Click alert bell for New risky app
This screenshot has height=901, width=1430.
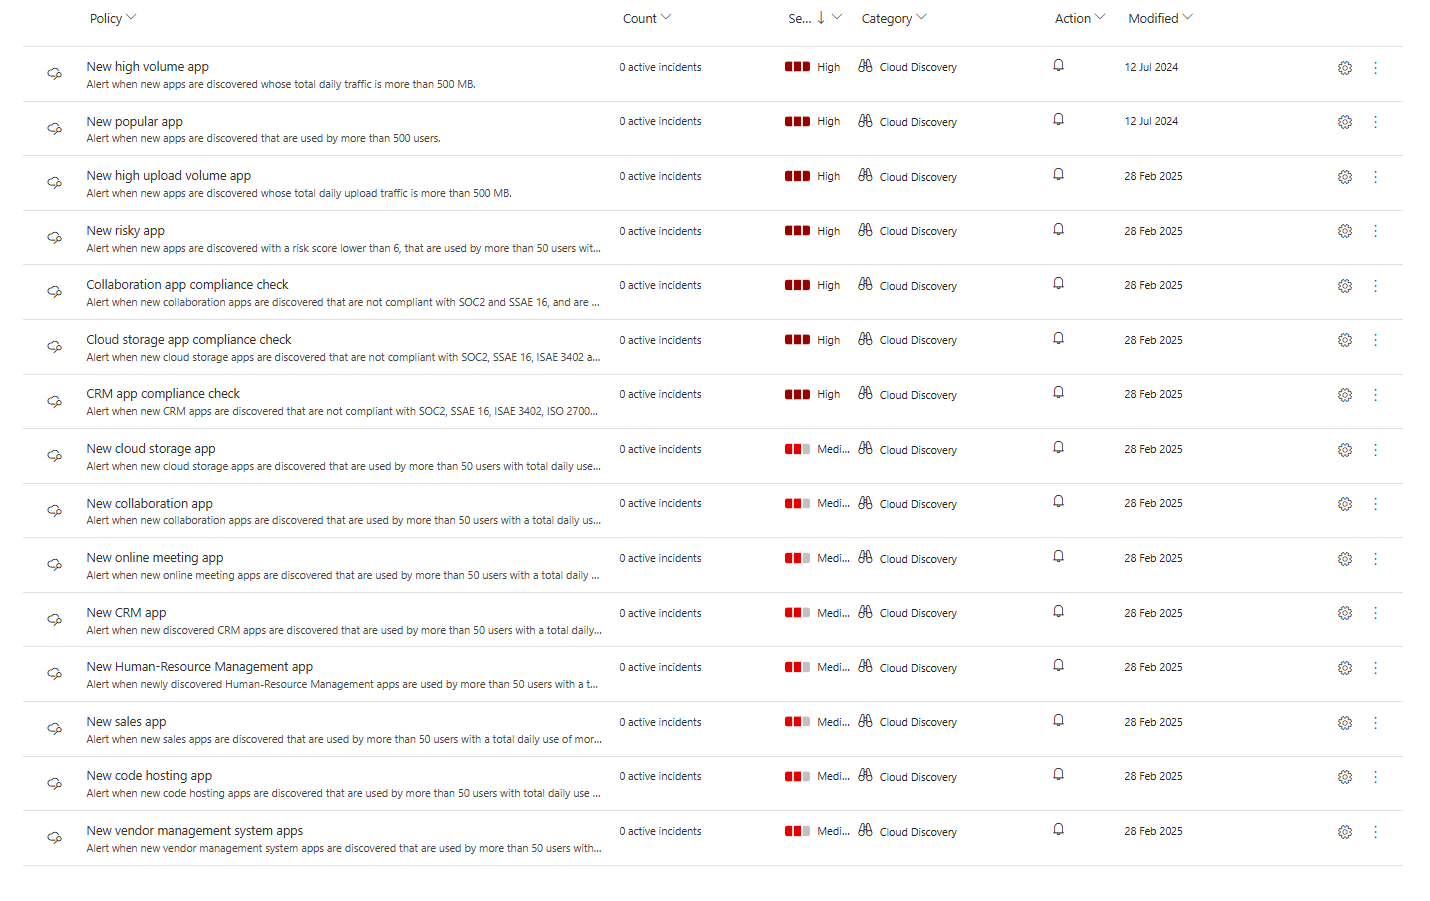(x=1058, y=230)
